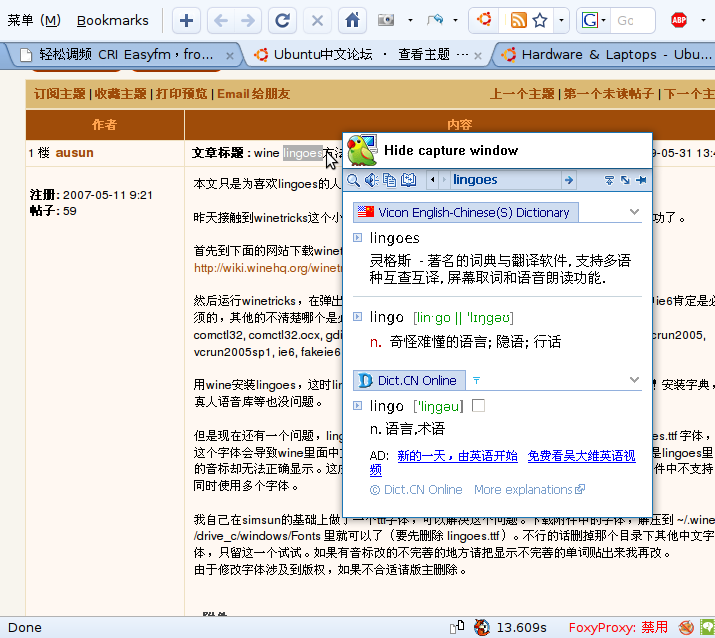Open the camera tool dropdown arrow
Image resolution: width=715 pixels, height=638 pixels.
click(x=410, y=21)
